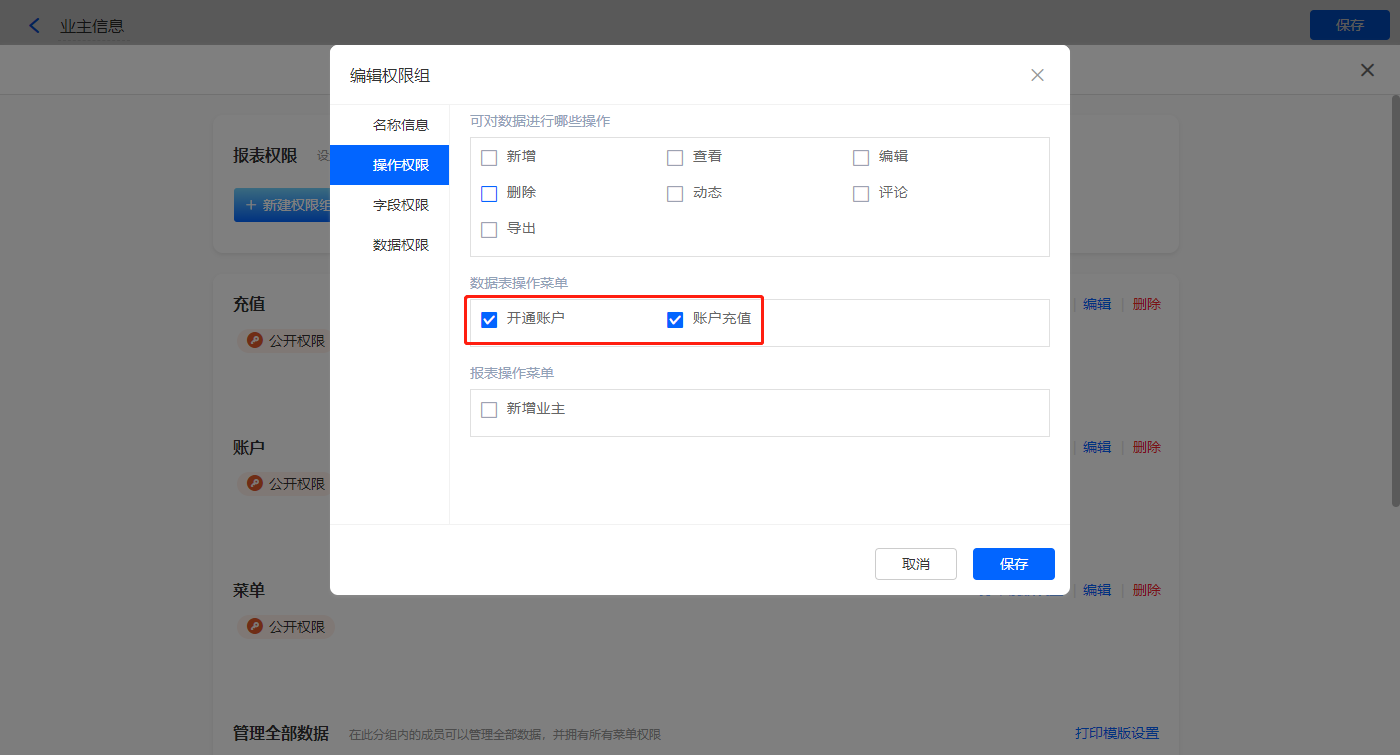Click the key icon in 账户 公开权限 tag
Screen dimensions: 1400x755
tap(254, 483)
